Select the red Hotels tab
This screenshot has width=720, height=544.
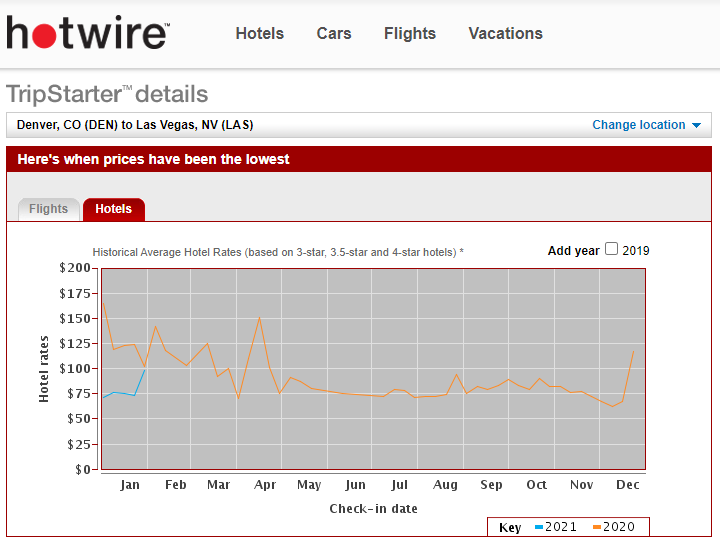click(x=114, y=209)
